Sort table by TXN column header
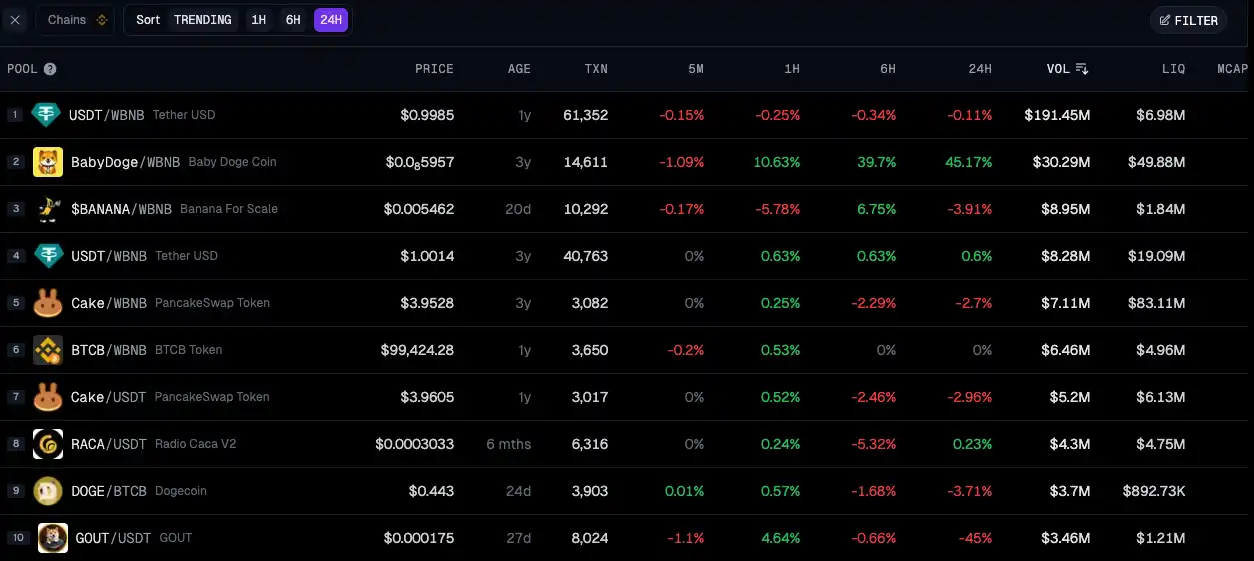 click(x=596, y=69)
